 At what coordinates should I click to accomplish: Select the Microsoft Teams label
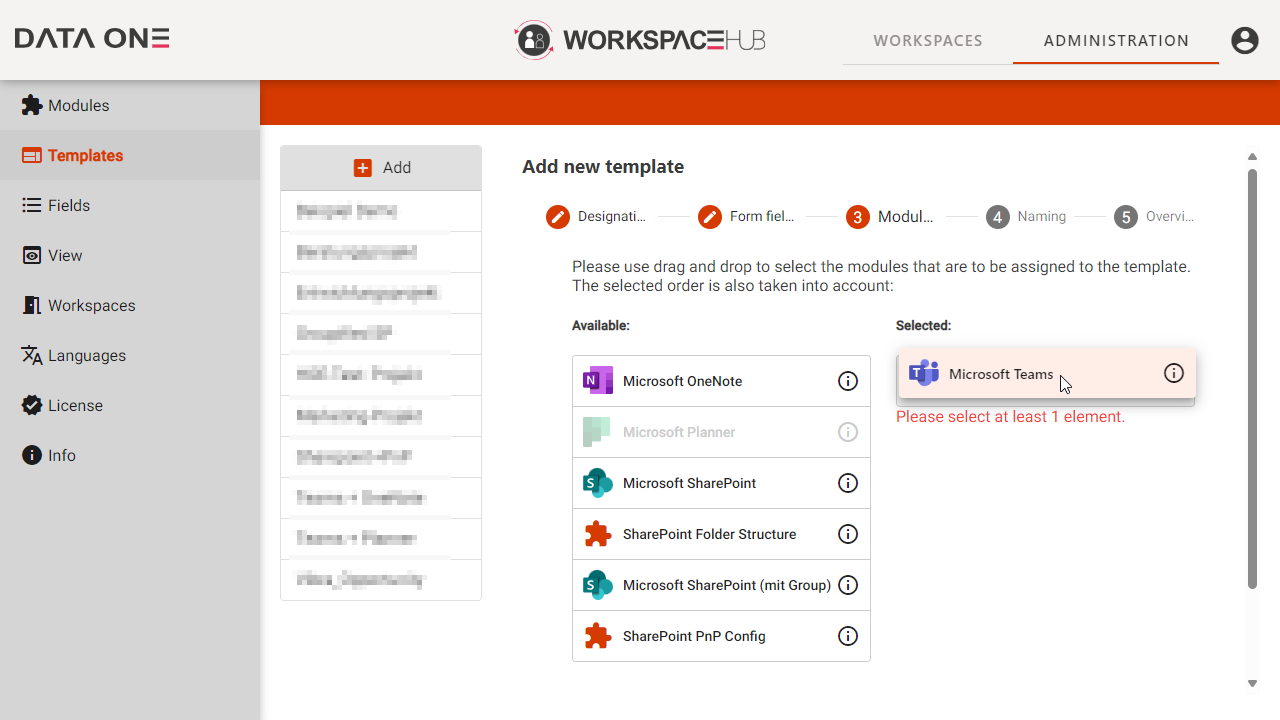[1001, 374]
